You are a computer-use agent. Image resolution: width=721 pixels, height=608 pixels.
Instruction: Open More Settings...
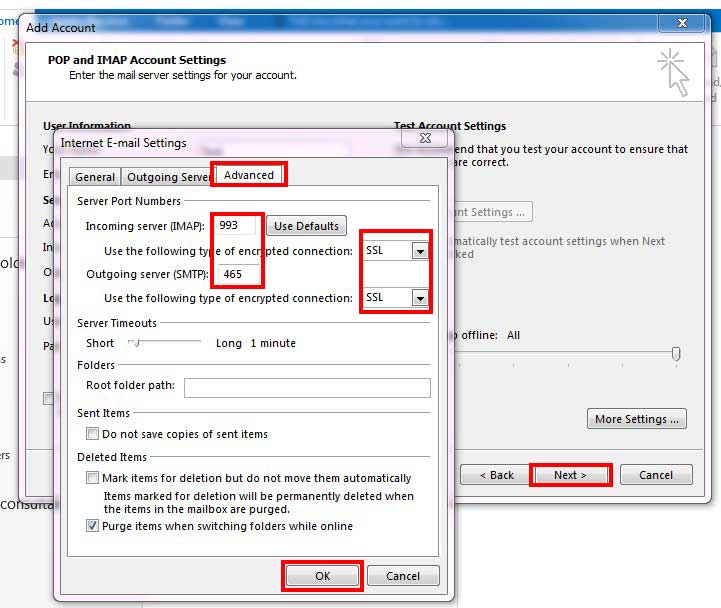tap(636, 419)
